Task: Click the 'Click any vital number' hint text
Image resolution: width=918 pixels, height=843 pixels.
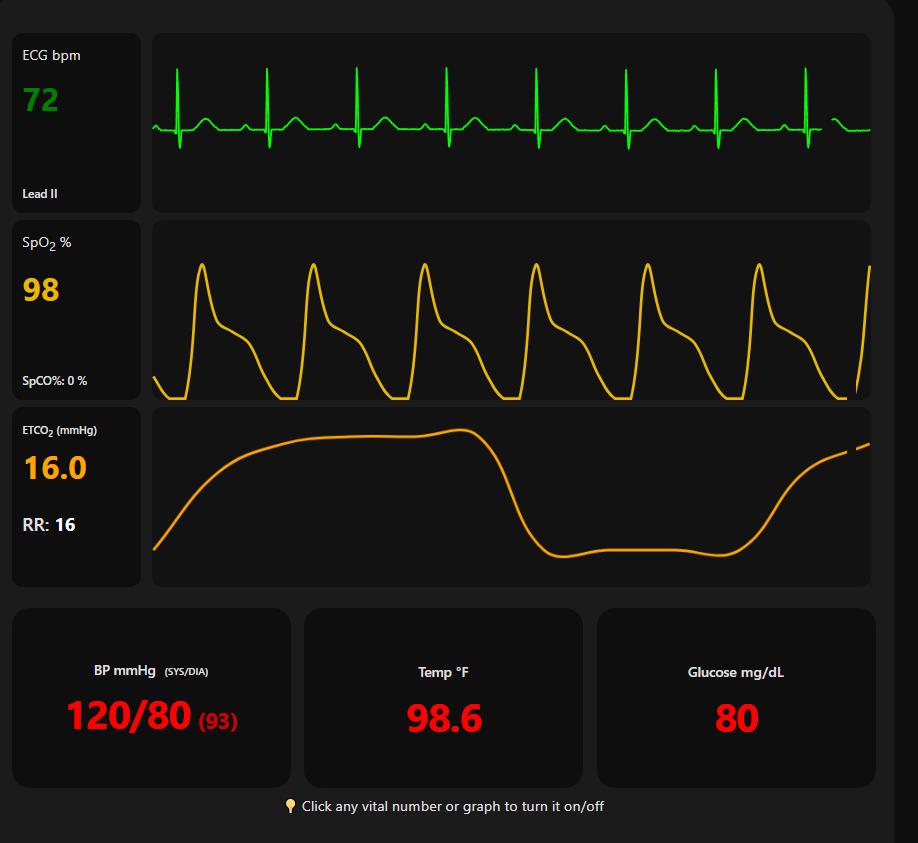Action: tap(453, 806)
